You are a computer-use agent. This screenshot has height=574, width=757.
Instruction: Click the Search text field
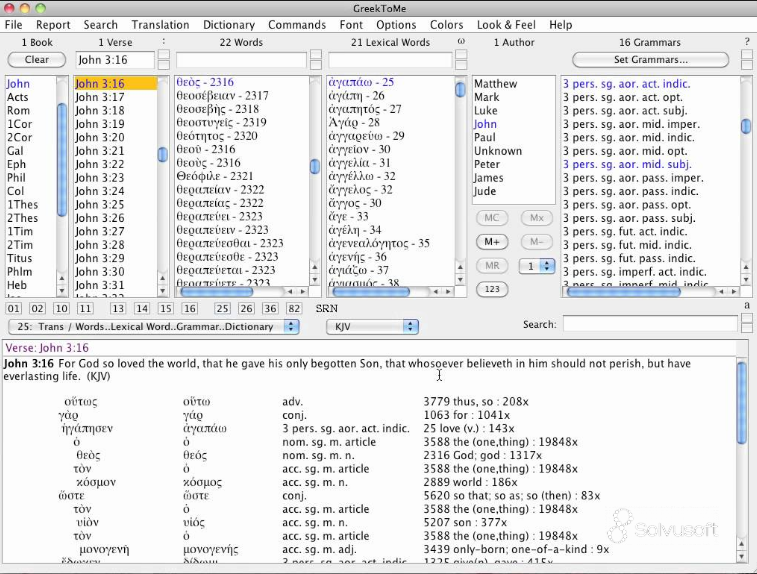click(650, 324)
